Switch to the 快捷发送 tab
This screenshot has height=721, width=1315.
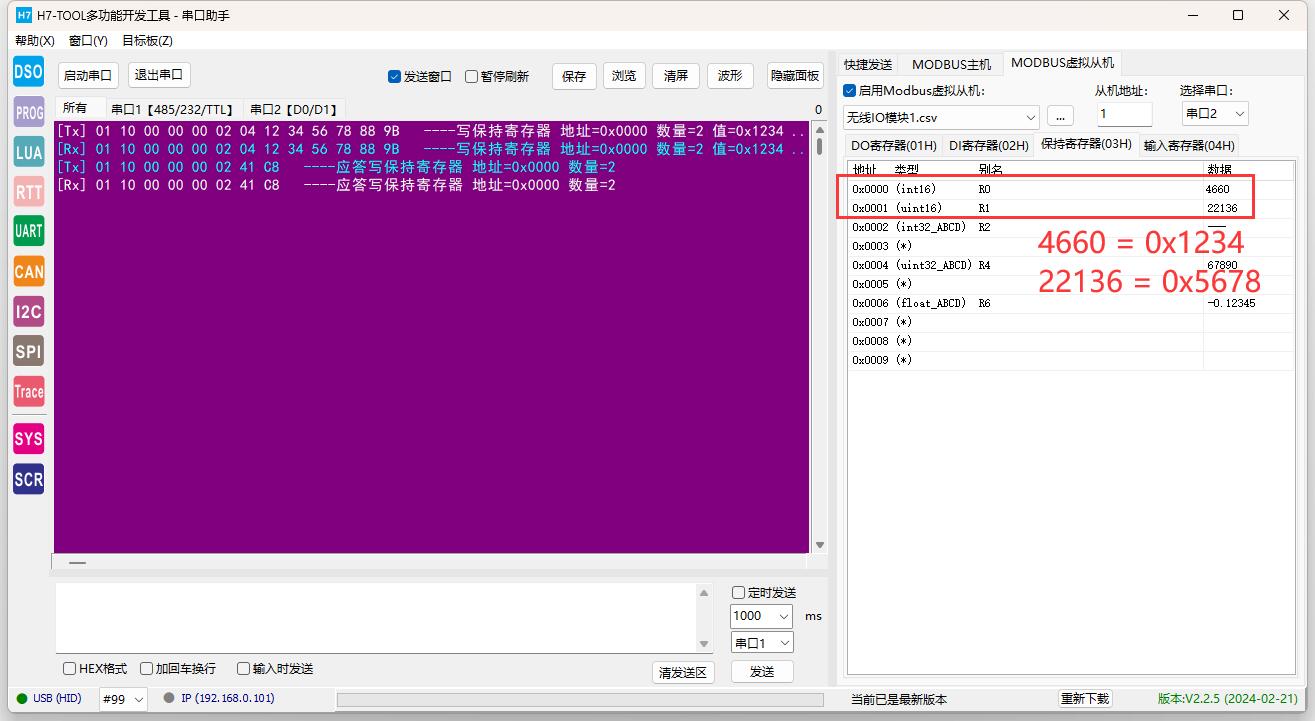pos(867,64)
